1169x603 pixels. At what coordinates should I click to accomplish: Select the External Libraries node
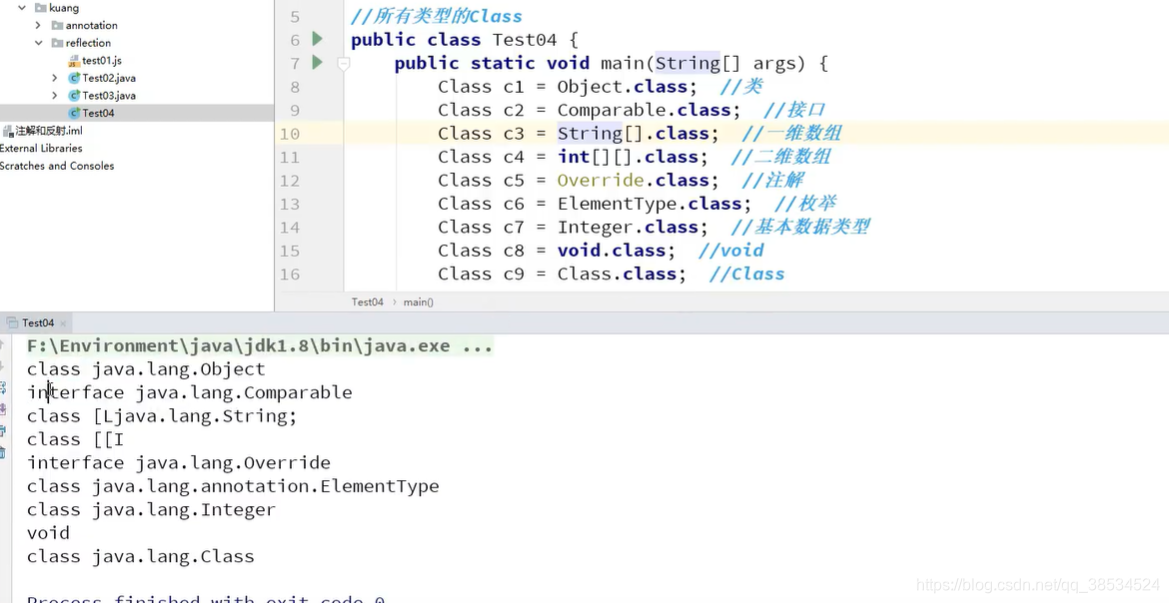(41, 148)
